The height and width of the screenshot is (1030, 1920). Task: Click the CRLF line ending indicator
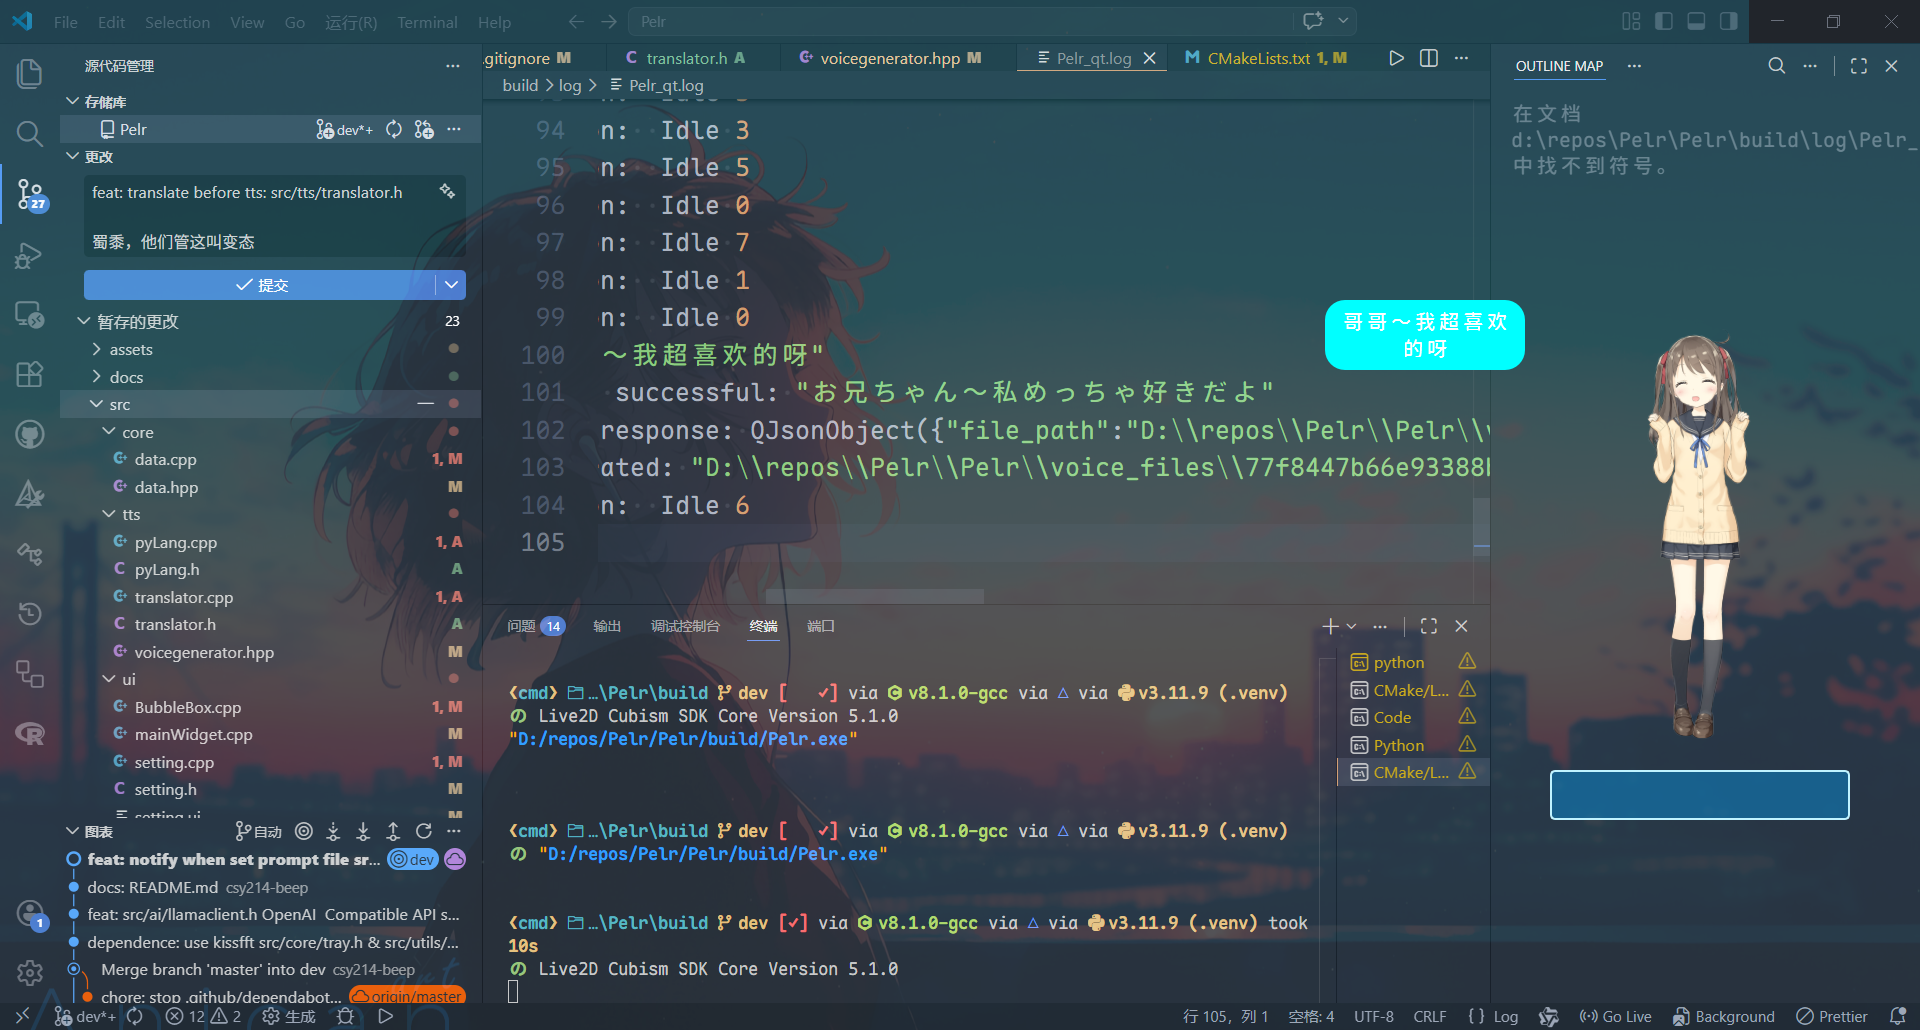pos(1429,1016)
